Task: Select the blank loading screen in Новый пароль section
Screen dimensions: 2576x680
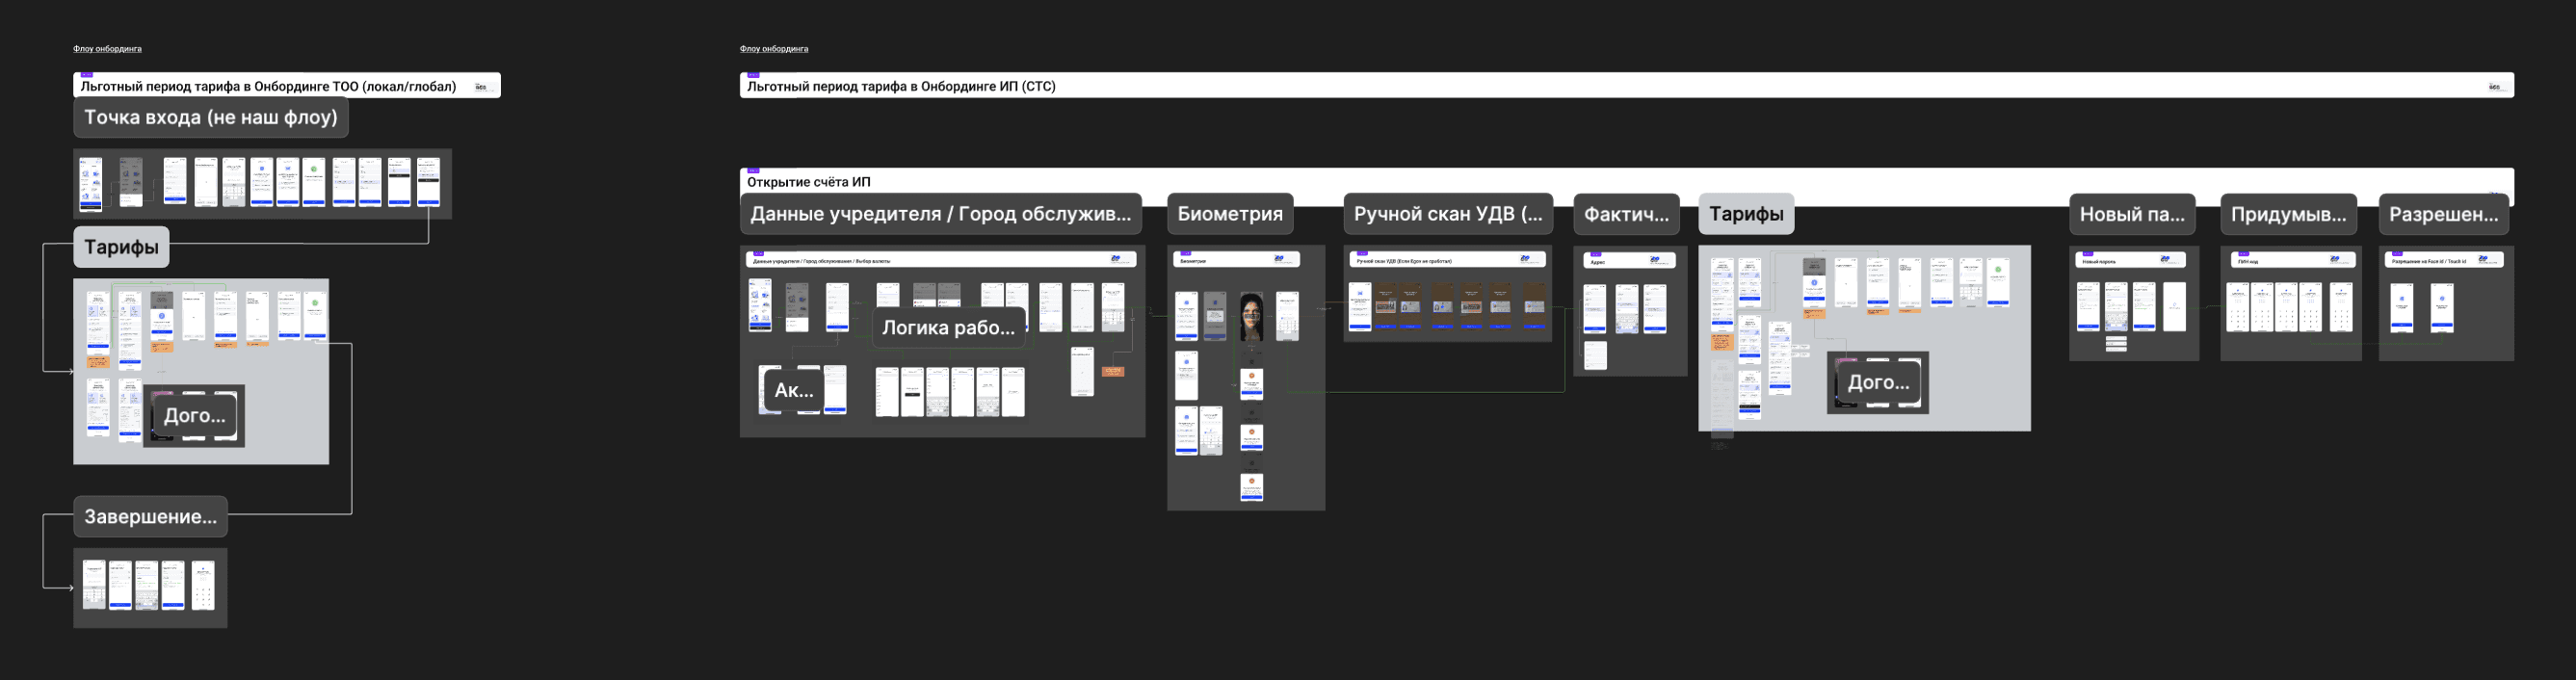Action: coord(2174,307)
